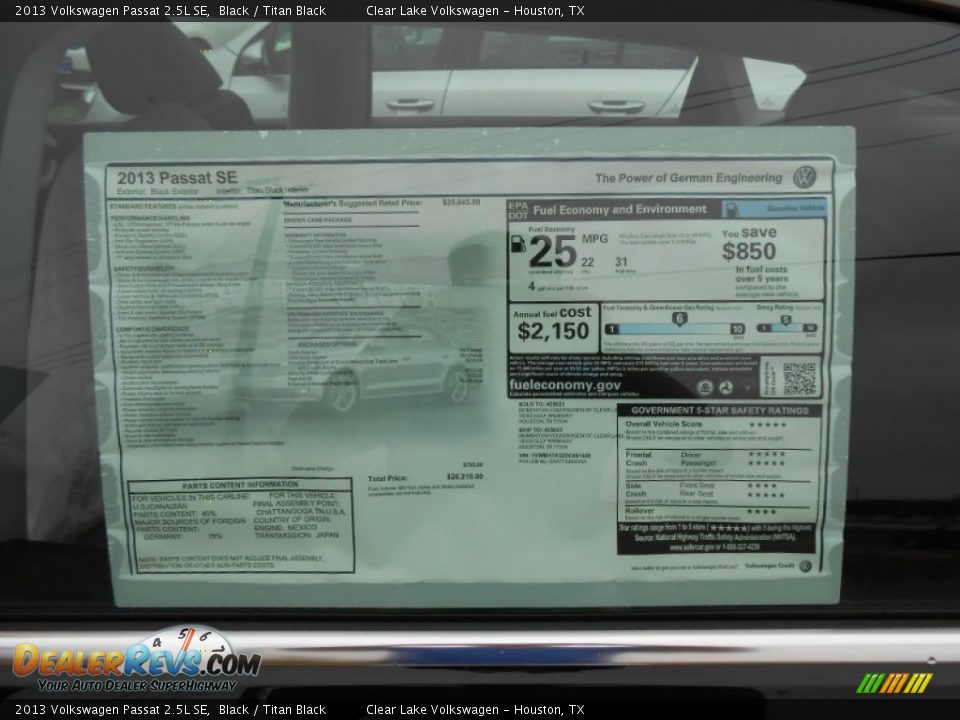Click the colored stripes icon at bottom right

895,683
